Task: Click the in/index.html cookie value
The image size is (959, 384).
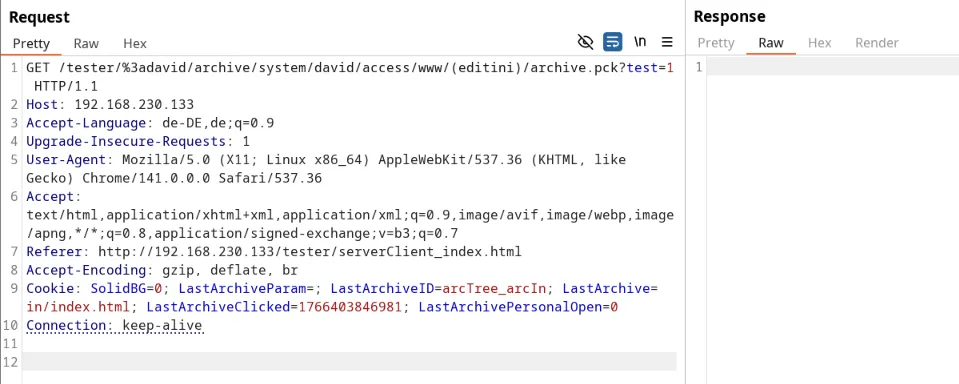Action: pyautogui.click(x=78, y=306)
